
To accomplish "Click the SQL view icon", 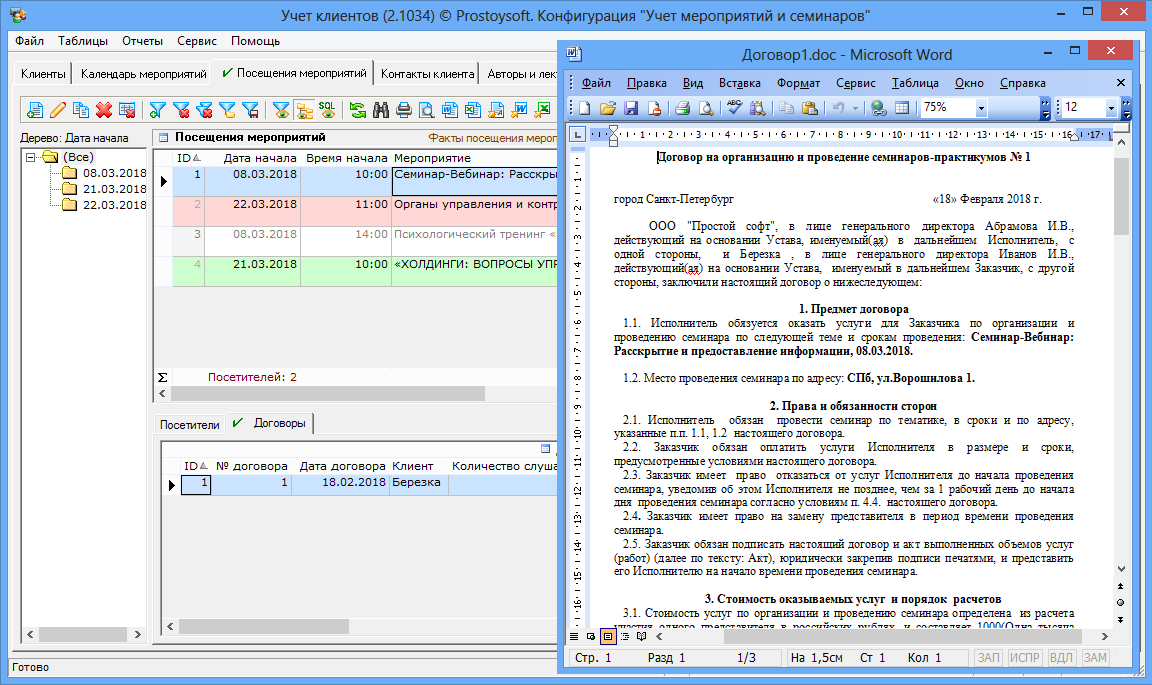I will pos(327,110).
